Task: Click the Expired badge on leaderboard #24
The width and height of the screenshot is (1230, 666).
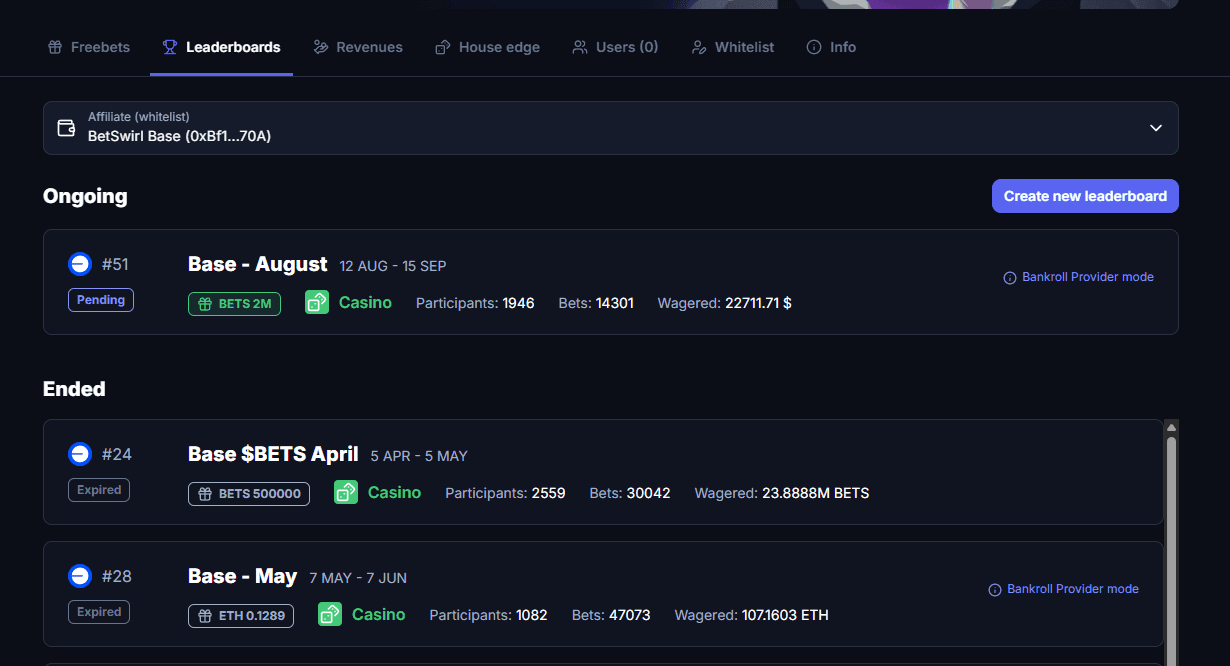Action: point(98,489)
